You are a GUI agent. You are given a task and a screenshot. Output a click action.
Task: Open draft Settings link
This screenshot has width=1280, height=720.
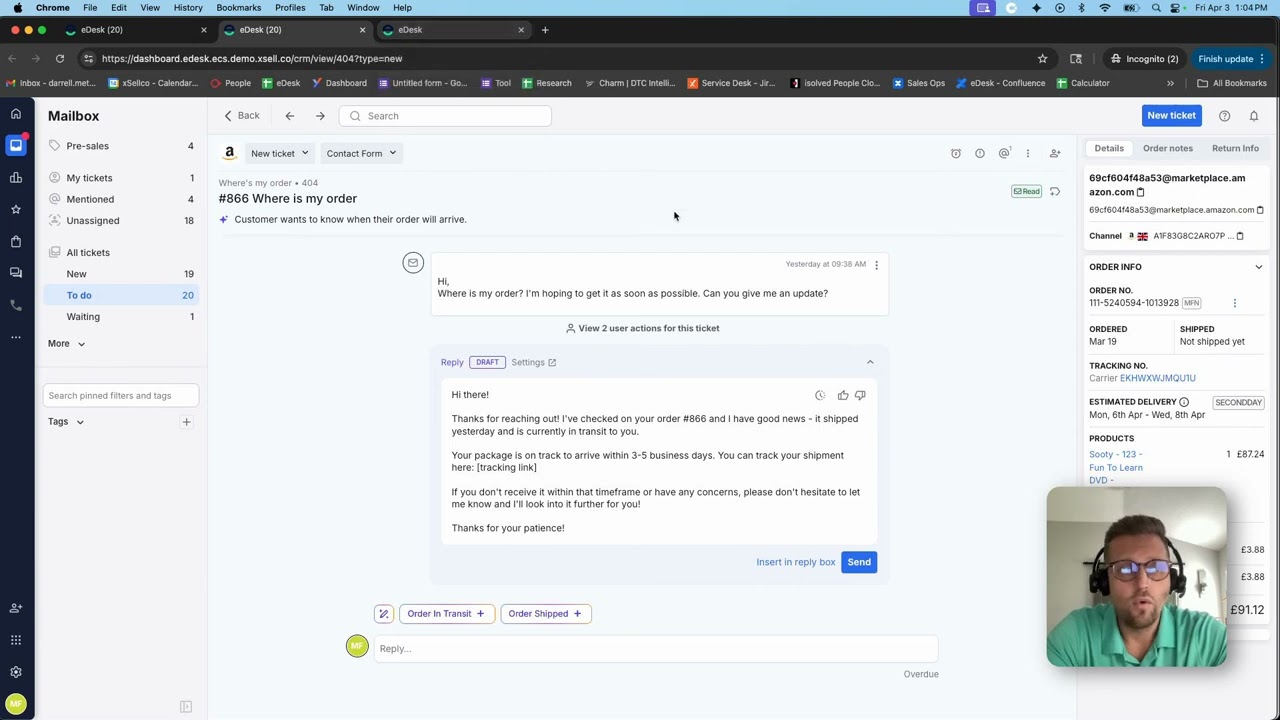(x=533, y=362)
